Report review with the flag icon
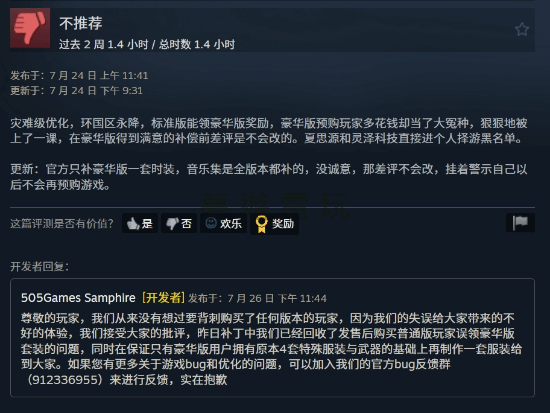 tap(520, 222)
